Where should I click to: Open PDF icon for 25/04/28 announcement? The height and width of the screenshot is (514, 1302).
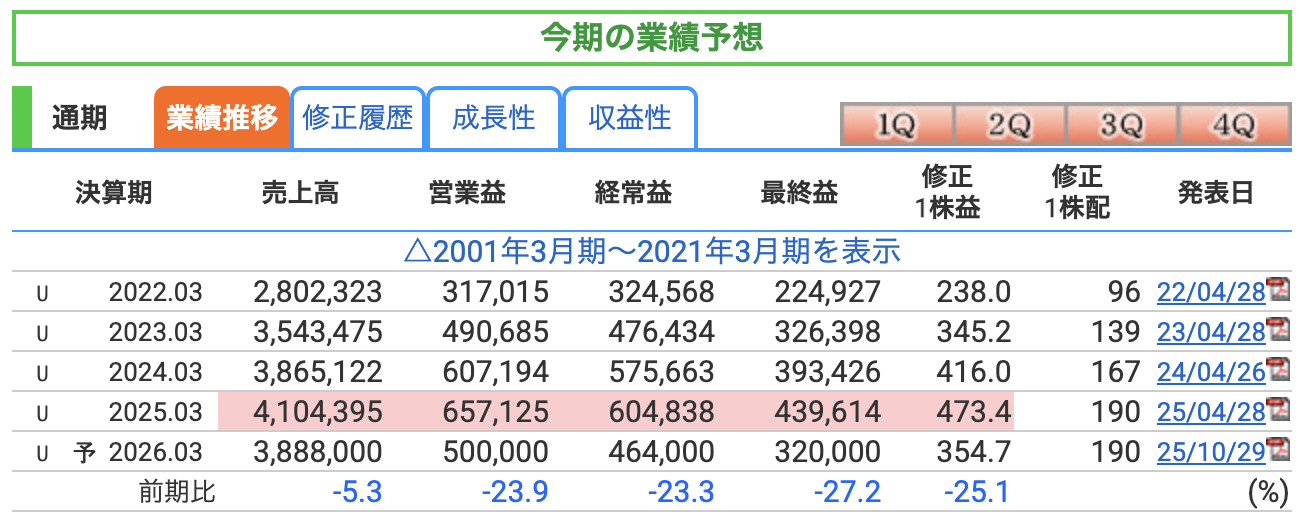[1278, 410]
